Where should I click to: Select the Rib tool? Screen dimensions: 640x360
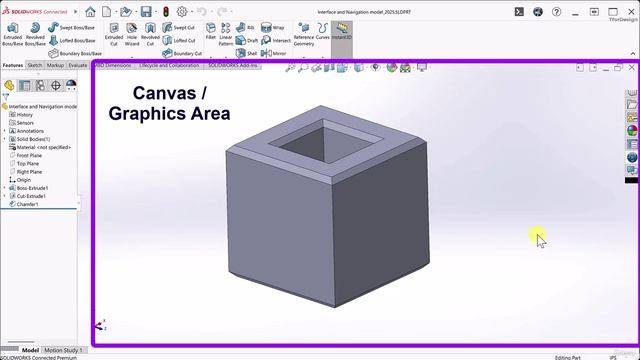click(245, 27)
